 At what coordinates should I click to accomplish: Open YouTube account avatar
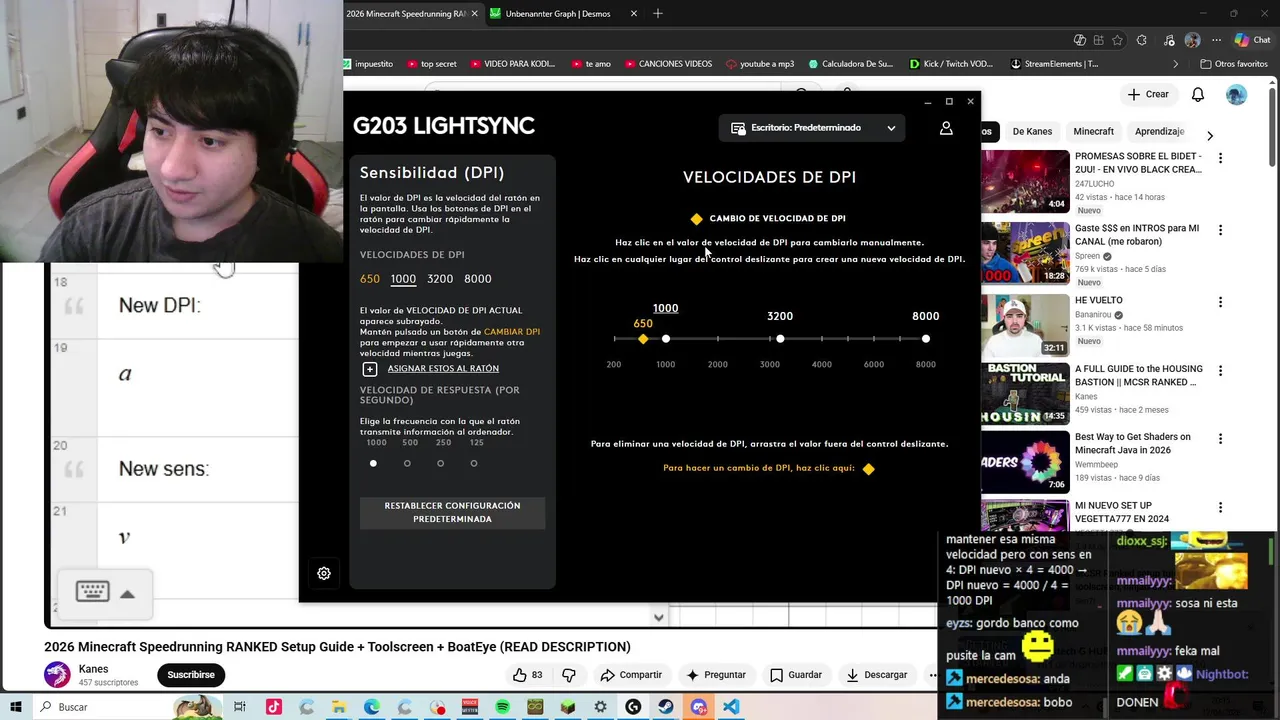(x=1237, y=94)
